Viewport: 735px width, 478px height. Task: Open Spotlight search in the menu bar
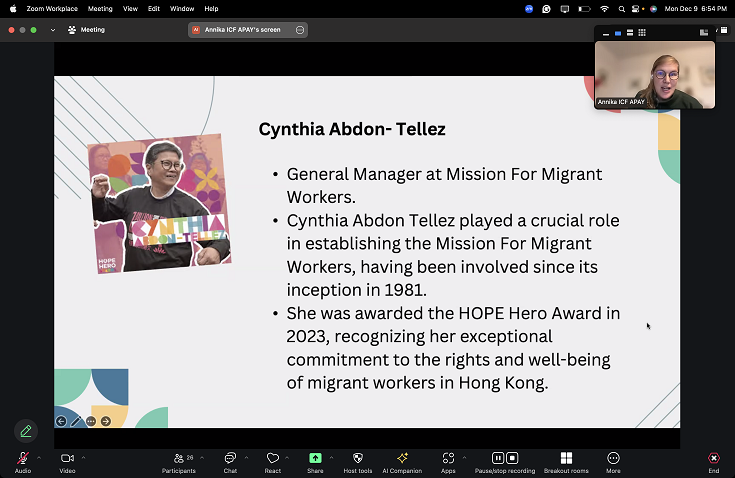622,9
